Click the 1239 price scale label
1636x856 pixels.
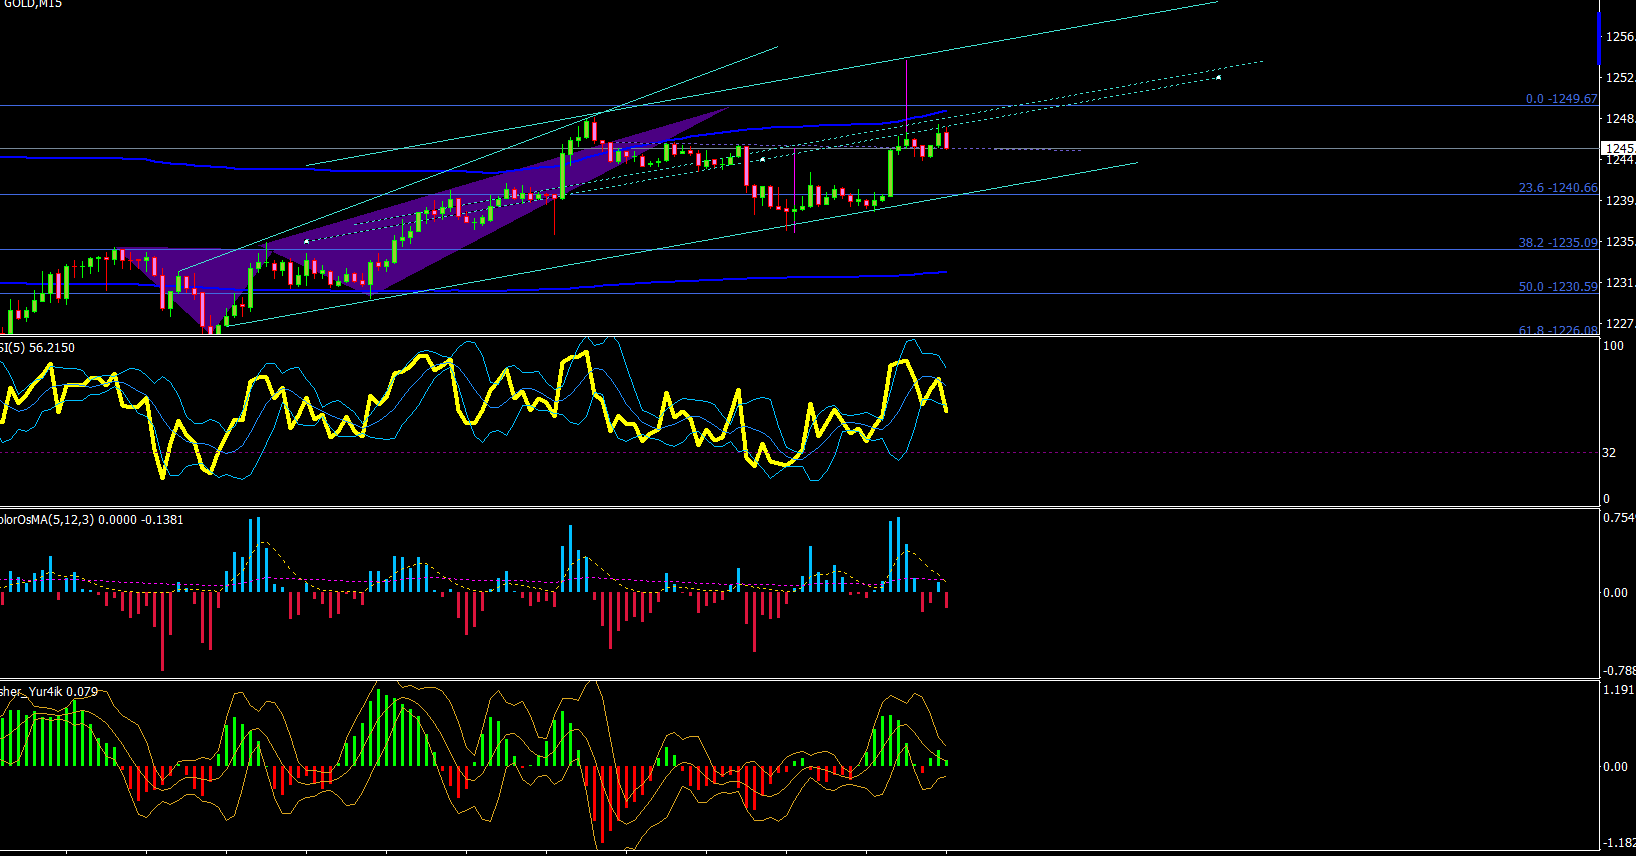click(1620, 201)
